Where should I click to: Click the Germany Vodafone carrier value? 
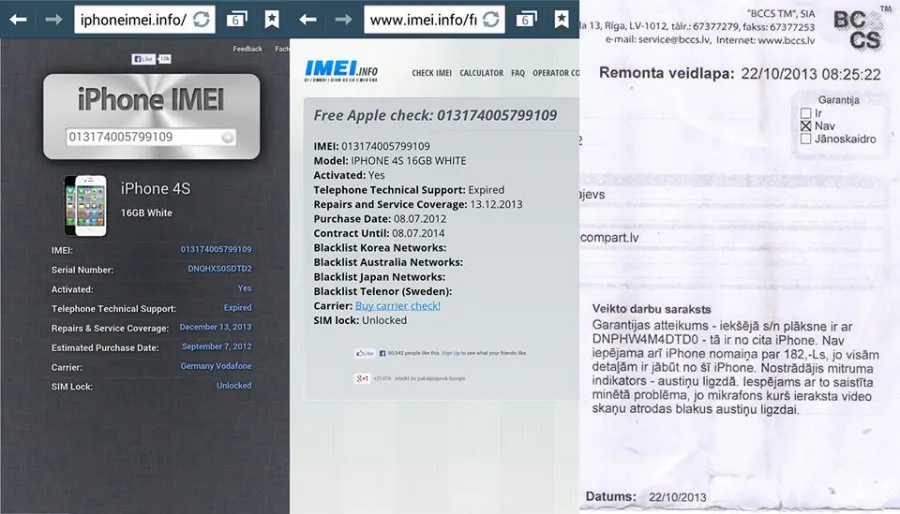pos(216,366)
